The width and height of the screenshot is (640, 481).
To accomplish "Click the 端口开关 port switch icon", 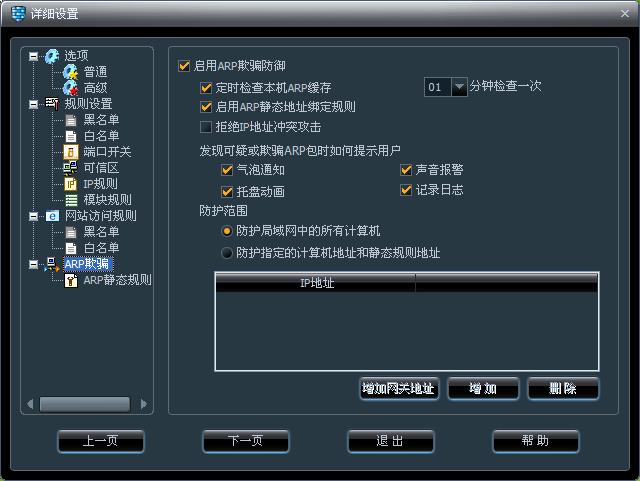I will point(71,152).
